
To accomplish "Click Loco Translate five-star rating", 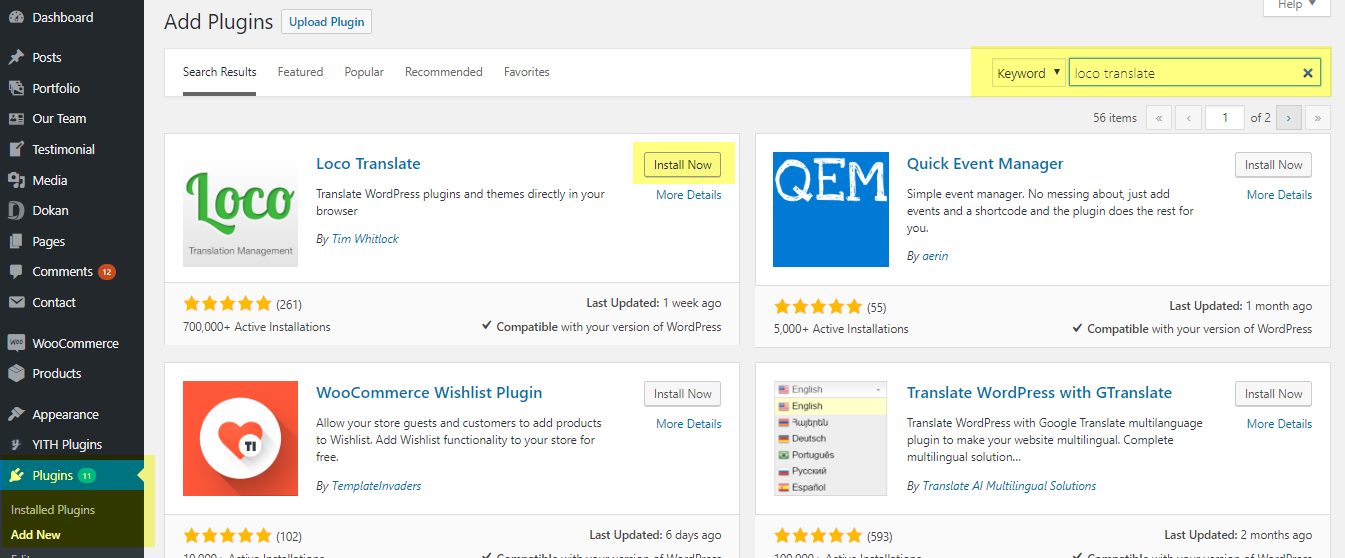I will (227, 304).
